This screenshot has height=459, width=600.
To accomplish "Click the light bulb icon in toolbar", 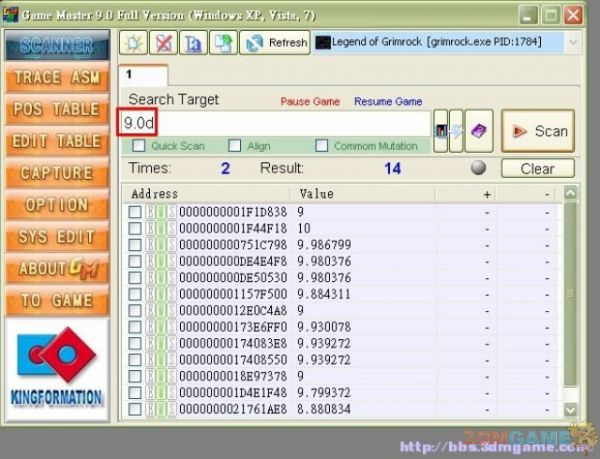I will coord(133,42).
